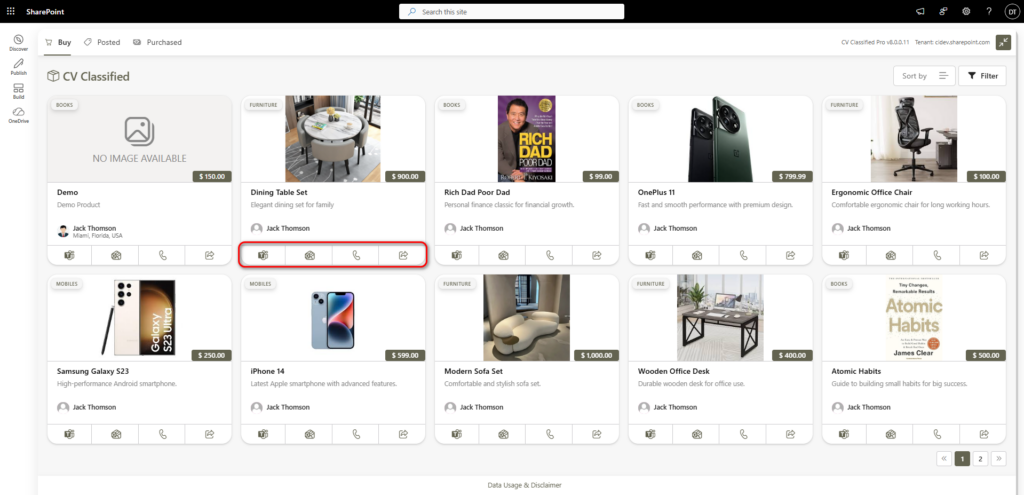Share the Samsung Galaxy S23 listing
The image size is (1024, 495).
pos(209,434)
